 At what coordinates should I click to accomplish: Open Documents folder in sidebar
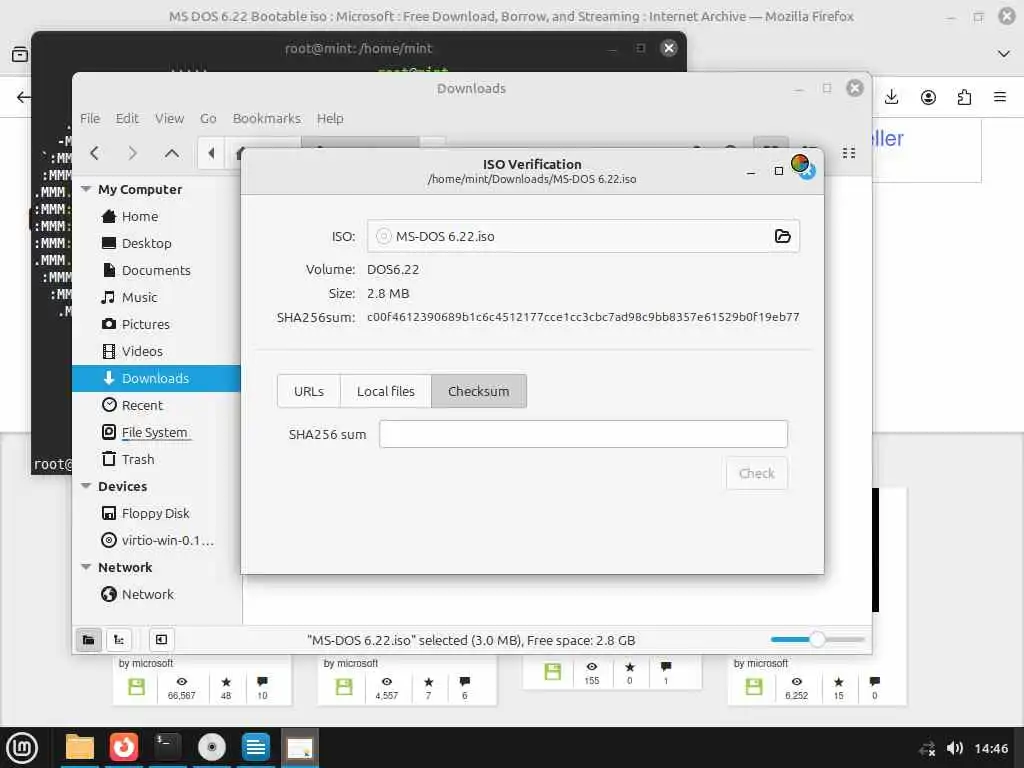point(157,270)
